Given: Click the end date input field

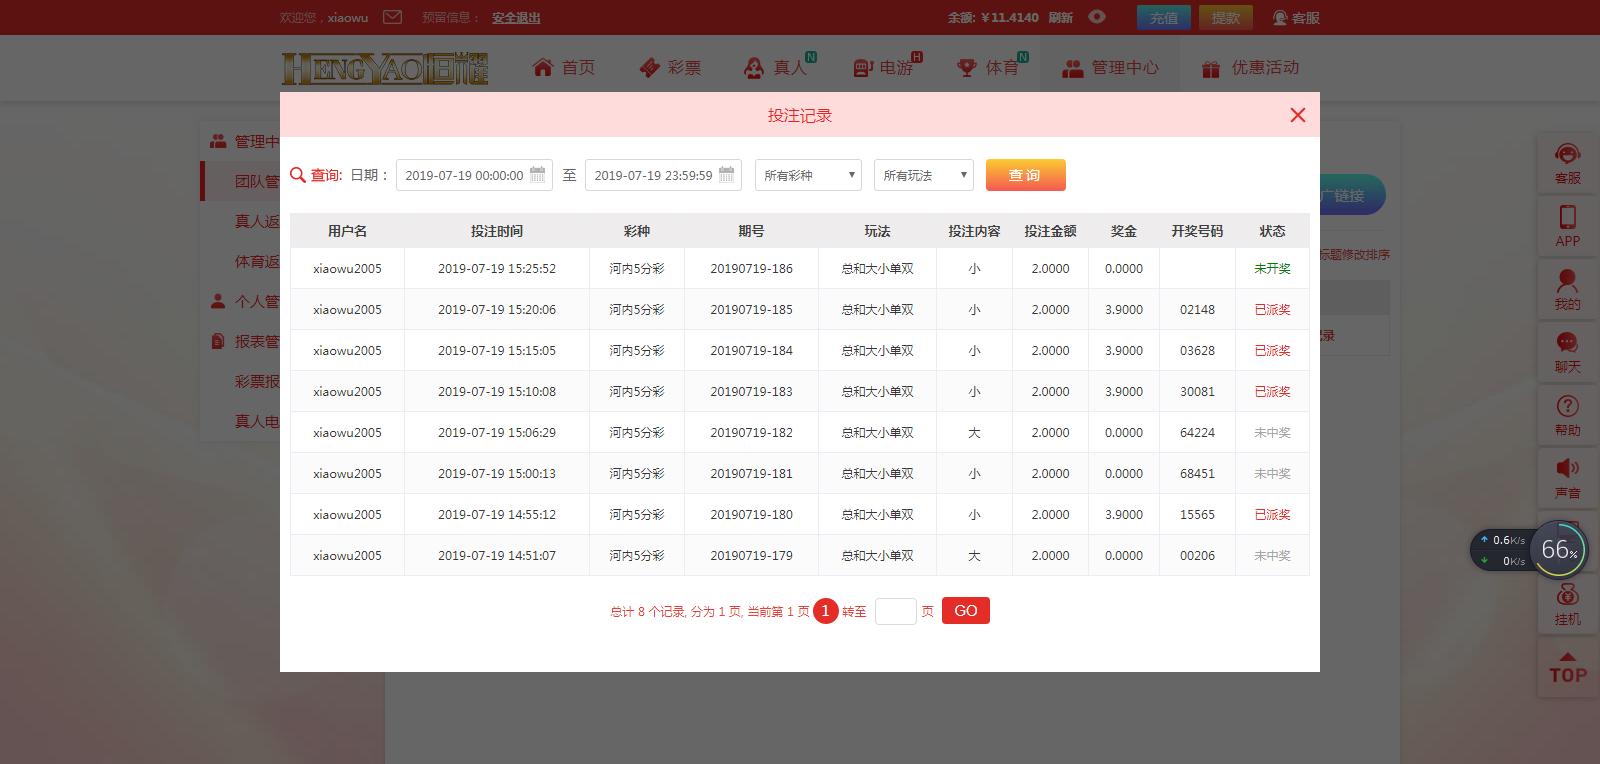Looking at the screenshot, I should pyautogui.click(x=663, y=175).
